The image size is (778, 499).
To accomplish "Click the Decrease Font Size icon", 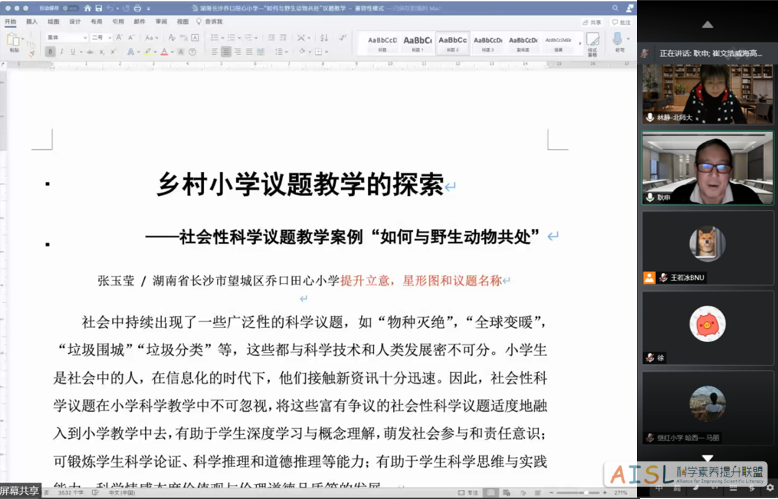I will coord(131,38).
